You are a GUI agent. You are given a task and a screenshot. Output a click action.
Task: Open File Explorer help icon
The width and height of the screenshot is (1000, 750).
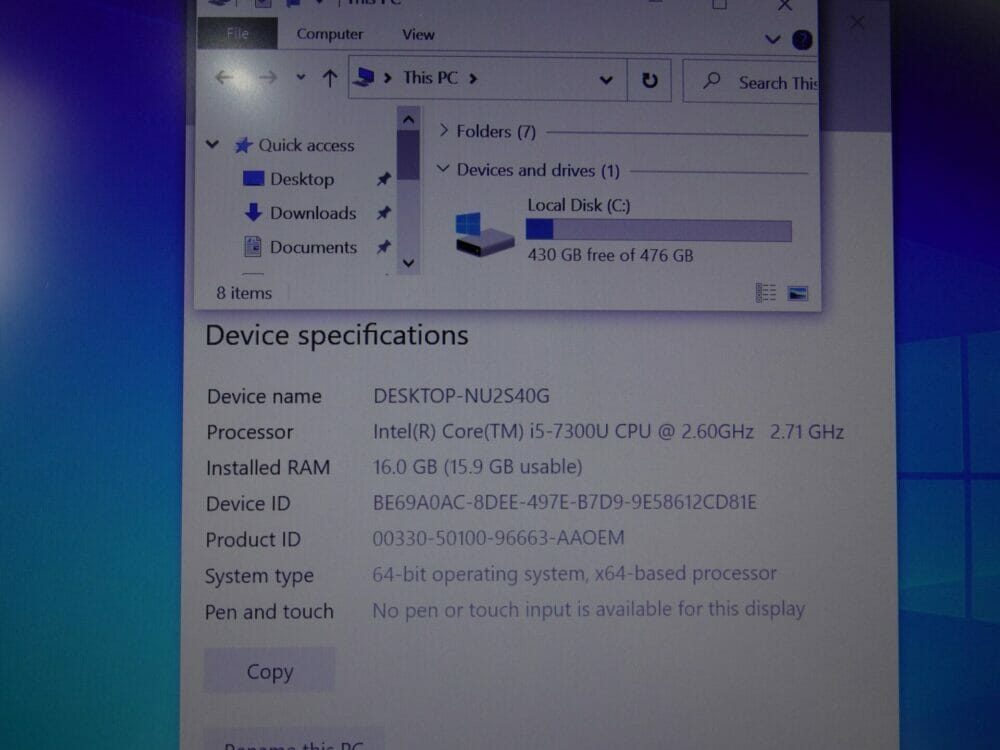click(x=802, y=40)
